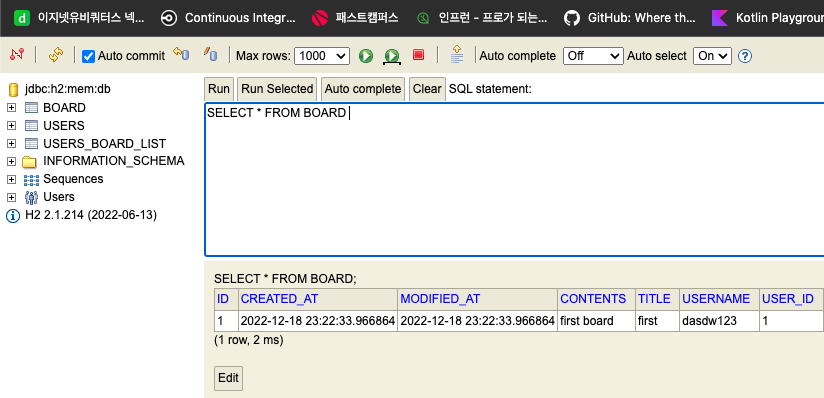Viewport: 824px width, 398px height.
Task: Open the Help question mark icon
Action: point(745,56)
